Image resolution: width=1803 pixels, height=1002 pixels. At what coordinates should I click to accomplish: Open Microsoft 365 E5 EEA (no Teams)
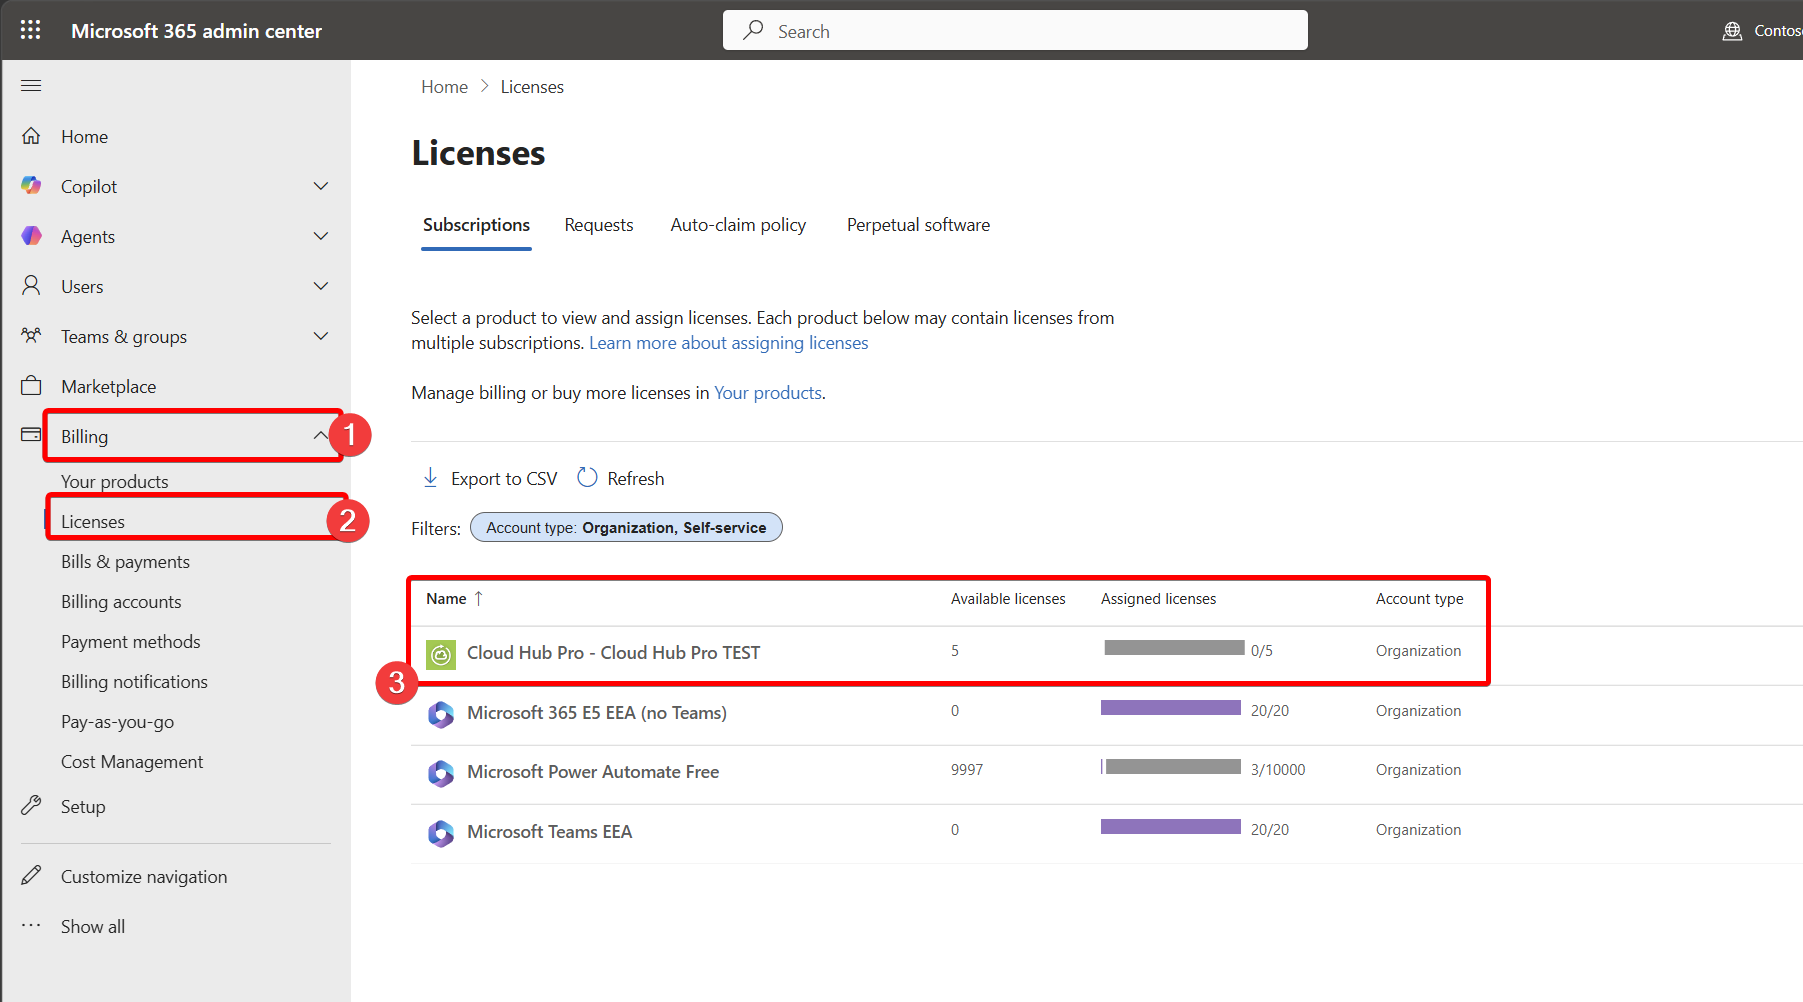pos(597,713)
